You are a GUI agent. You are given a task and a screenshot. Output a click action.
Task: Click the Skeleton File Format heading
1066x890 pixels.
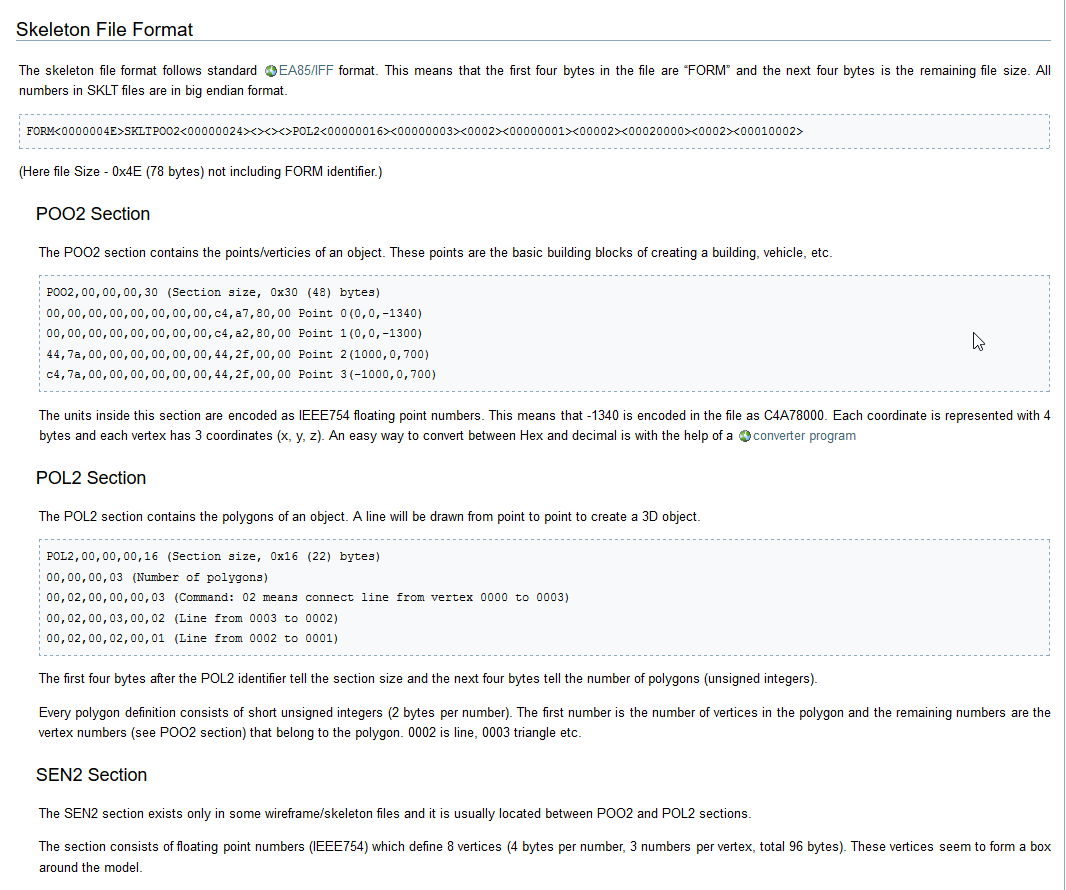coord(105,29)
